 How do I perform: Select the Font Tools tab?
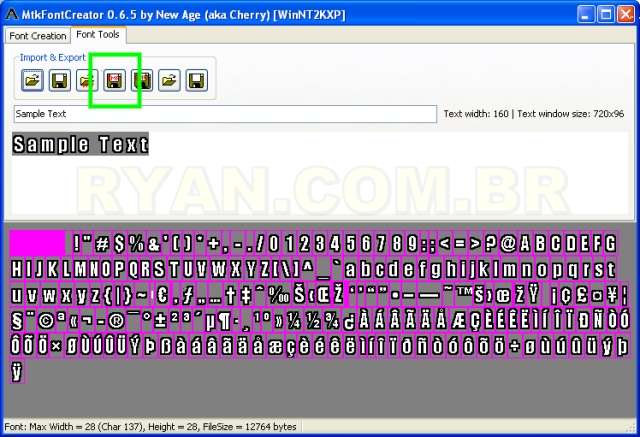coord(98,35)
